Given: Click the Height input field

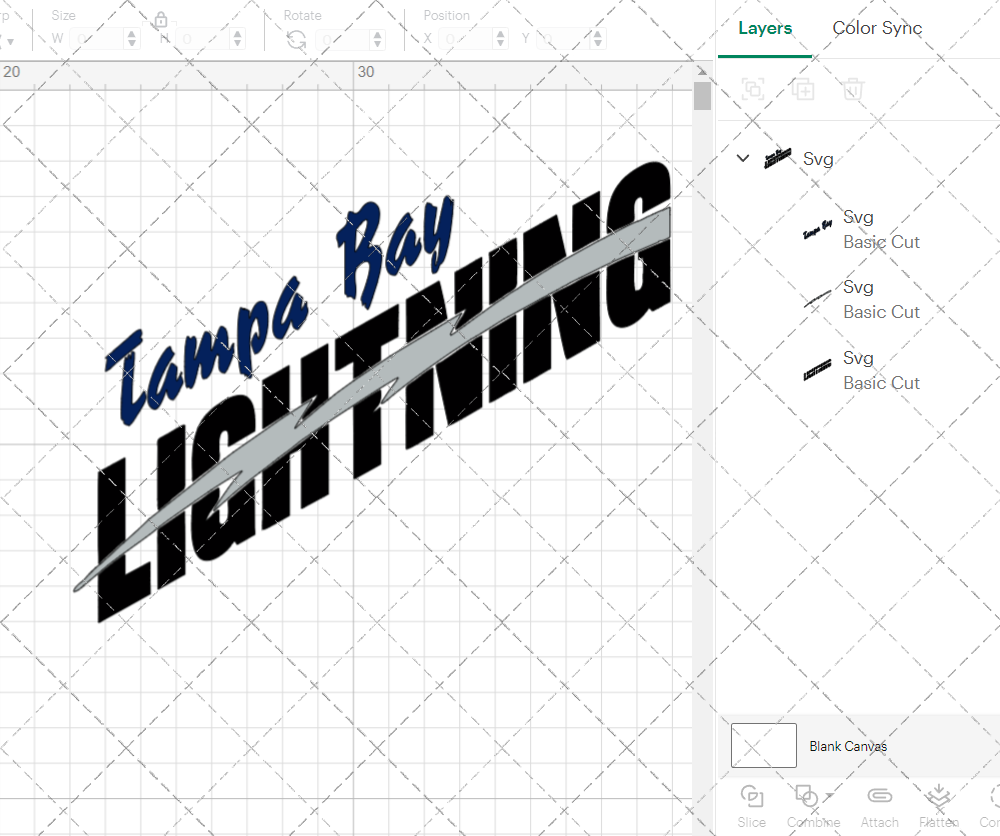Looking at the screenshot, I should click(x=203, y=39).
